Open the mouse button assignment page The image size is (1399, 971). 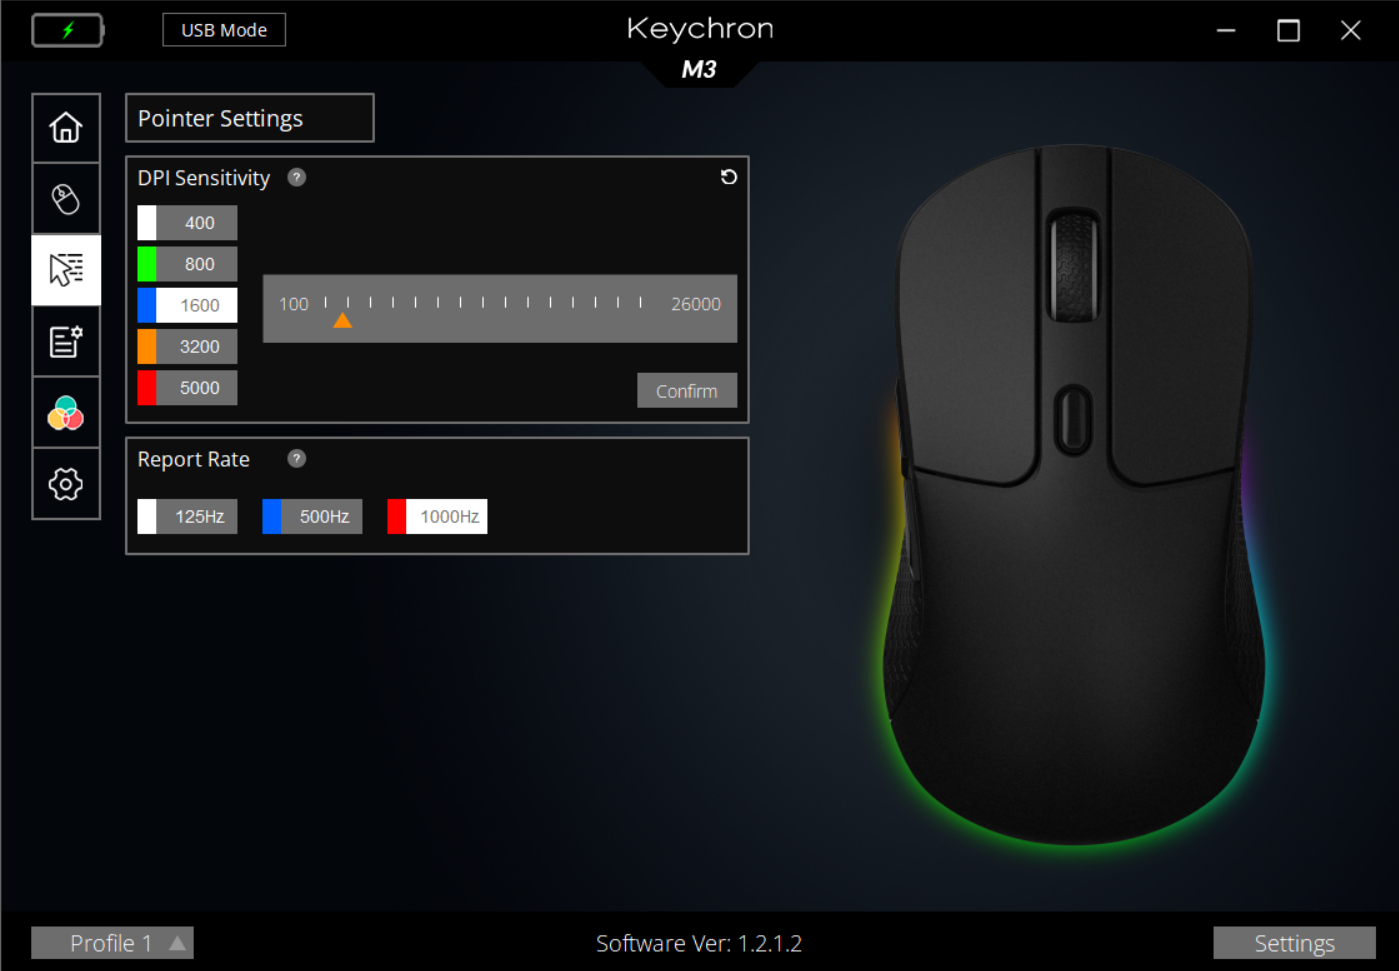pos(66,199)
